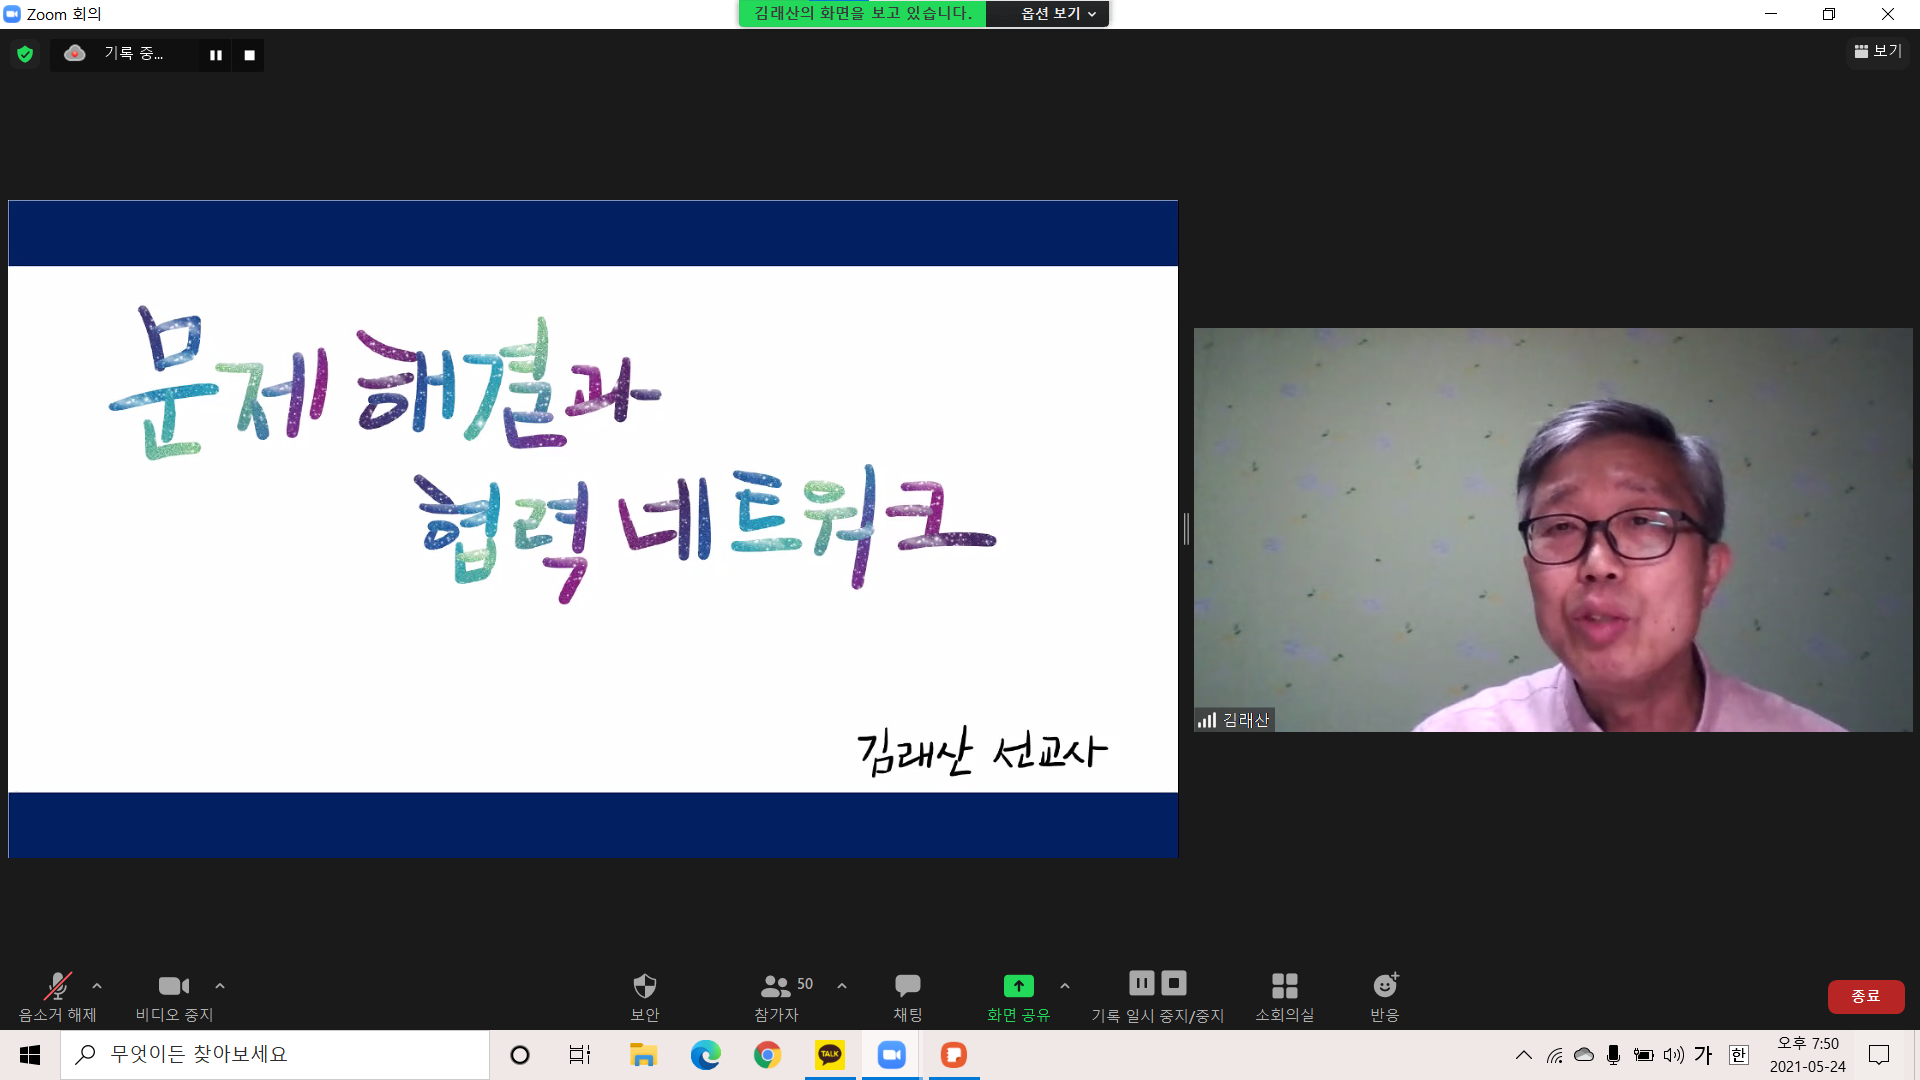
Task: Click the cloud recording status icon
Action: (75, 54)
